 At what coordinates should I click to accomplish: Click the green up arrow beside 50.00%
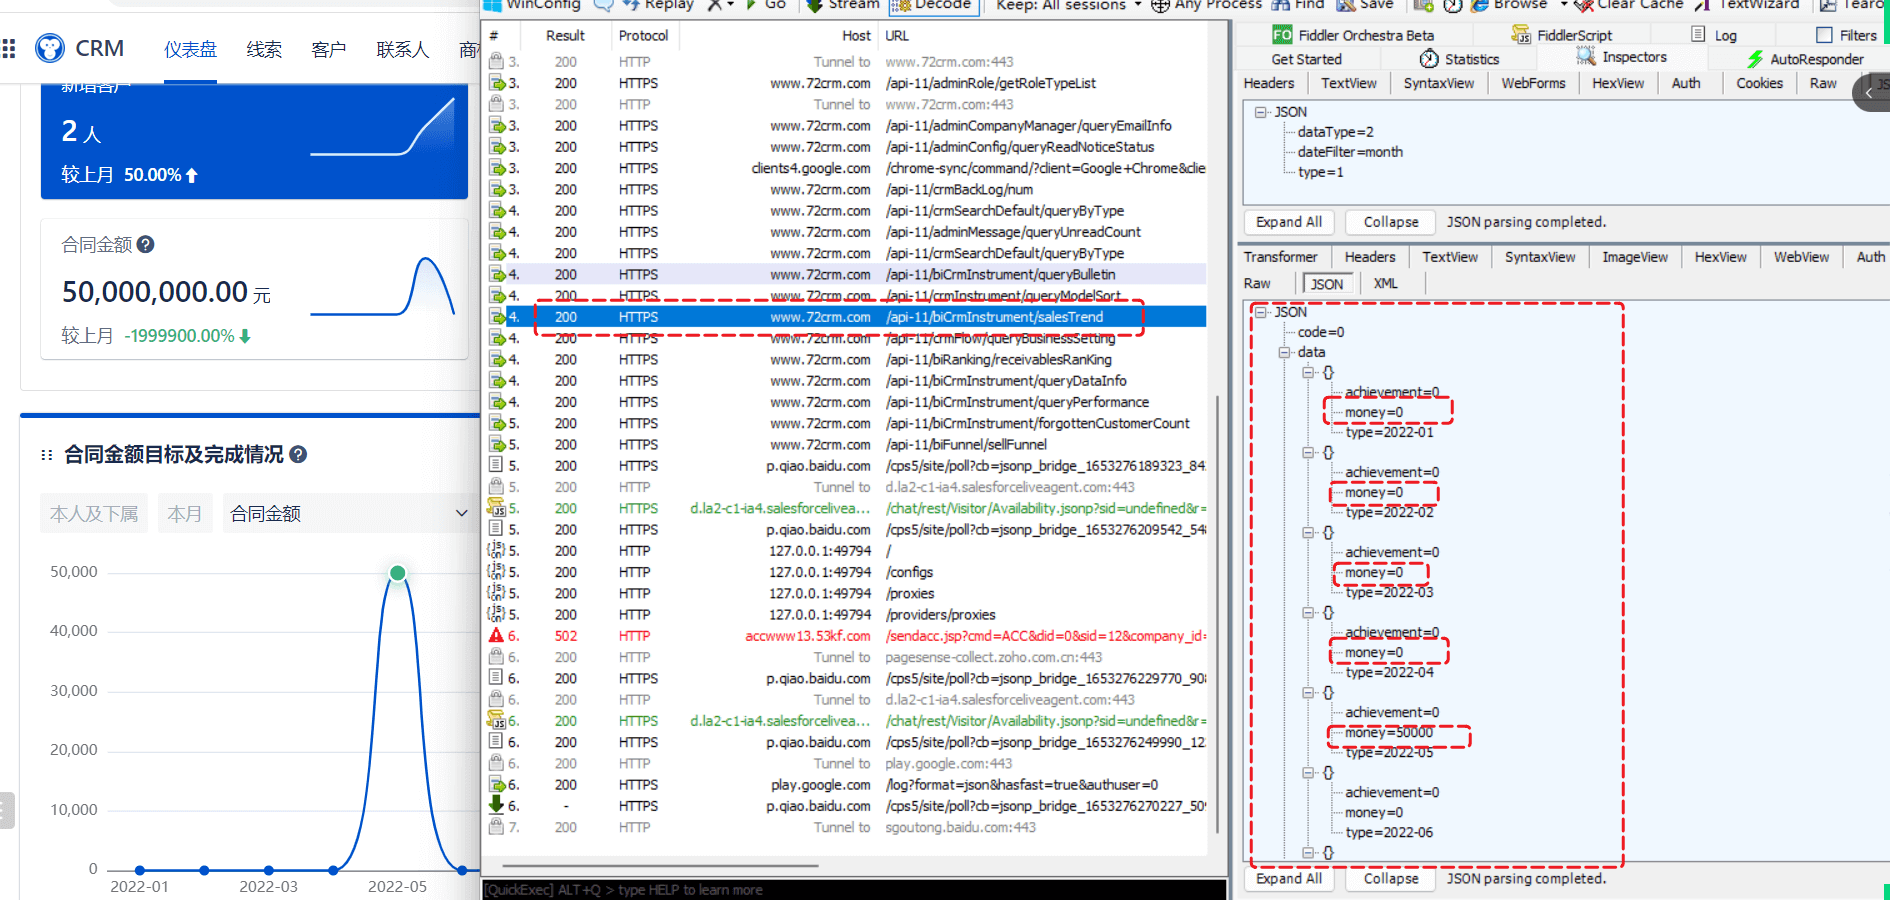click(x=191, y=175)
